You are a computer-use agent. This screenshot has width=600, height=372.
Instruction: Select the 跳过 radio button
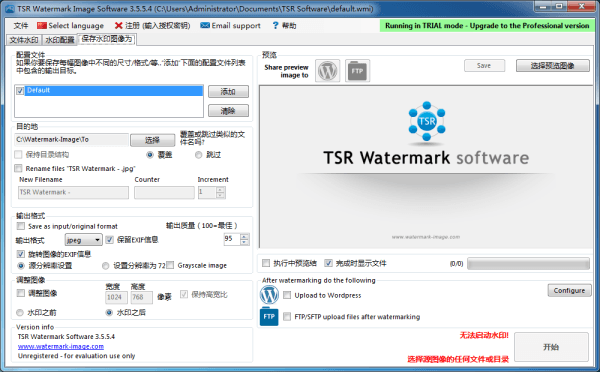[198, 155]
